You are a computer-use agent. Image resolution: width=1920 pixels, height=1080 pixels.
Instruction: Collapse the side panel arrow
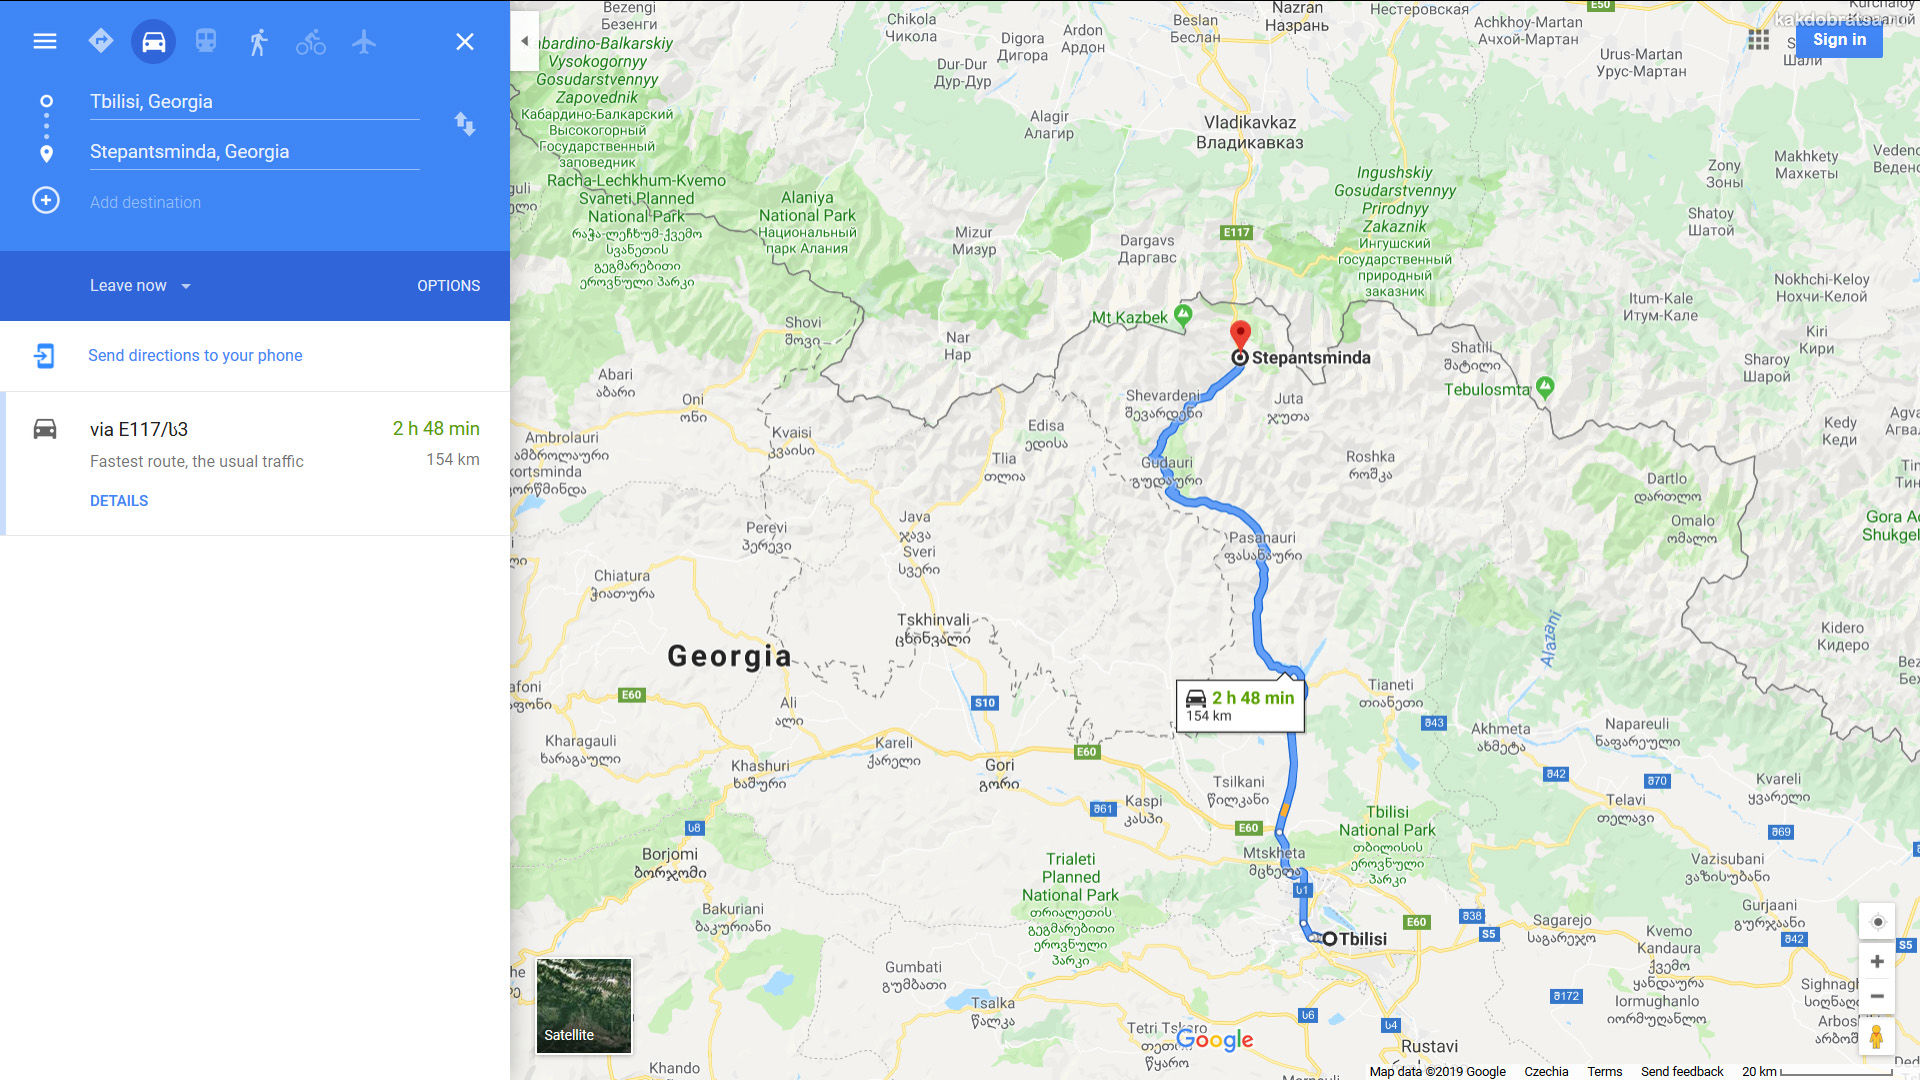(x=525, y=41)
